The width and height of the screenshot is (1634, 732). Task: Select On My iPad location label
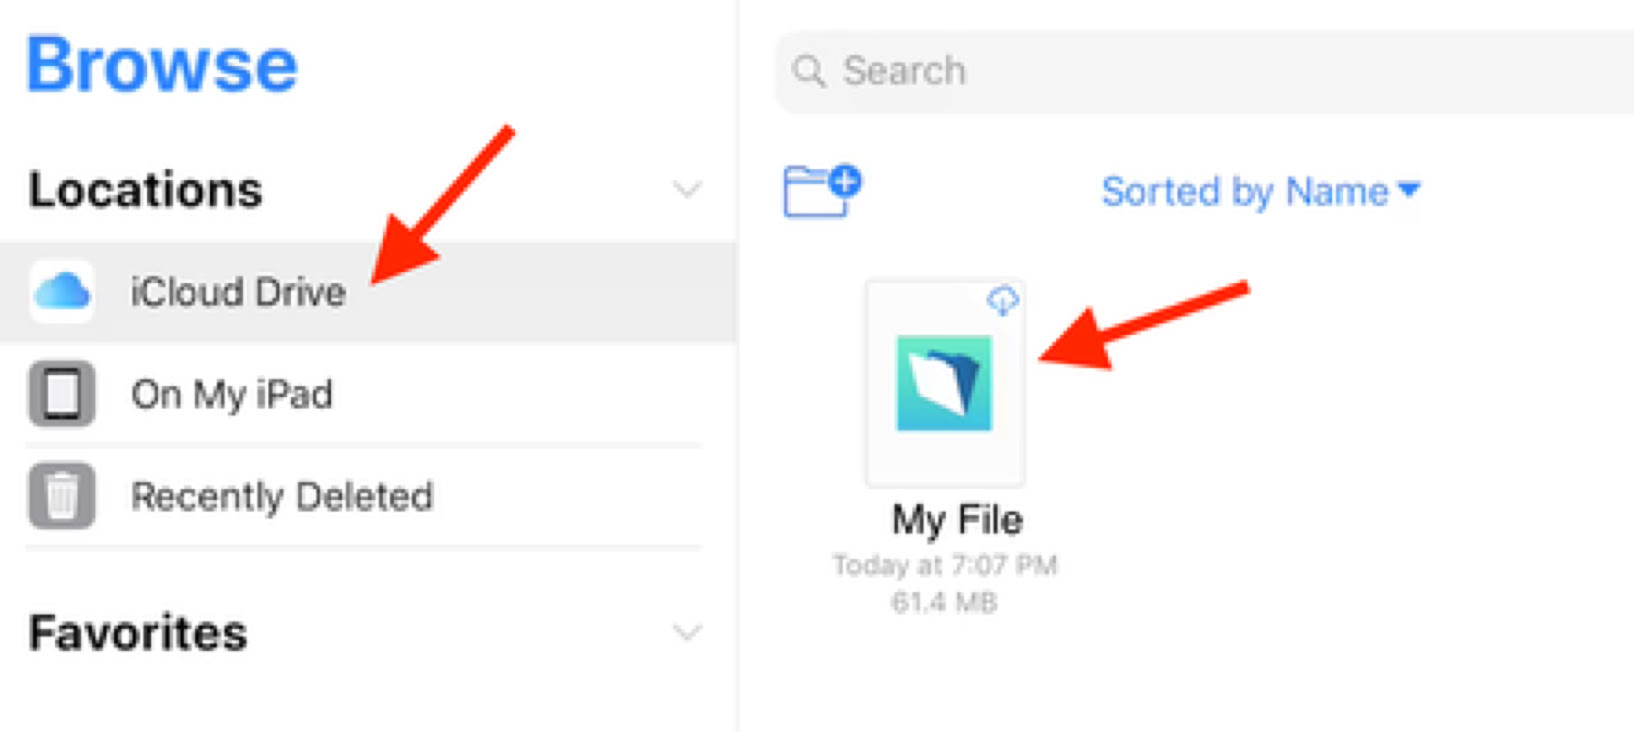[x=231, y=394]
